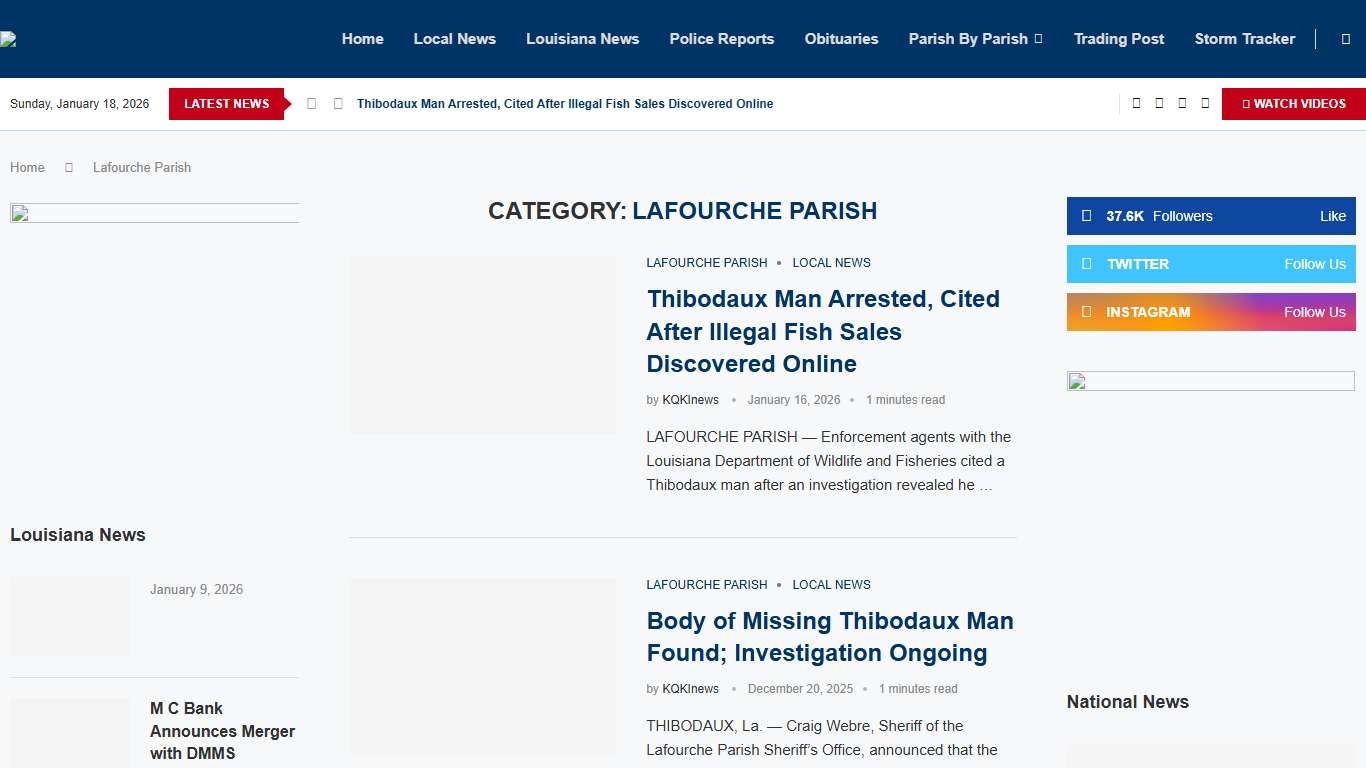Open the Thibodaux illegal fish sales article
This screenshot has height=768, width=1366.
823,331
